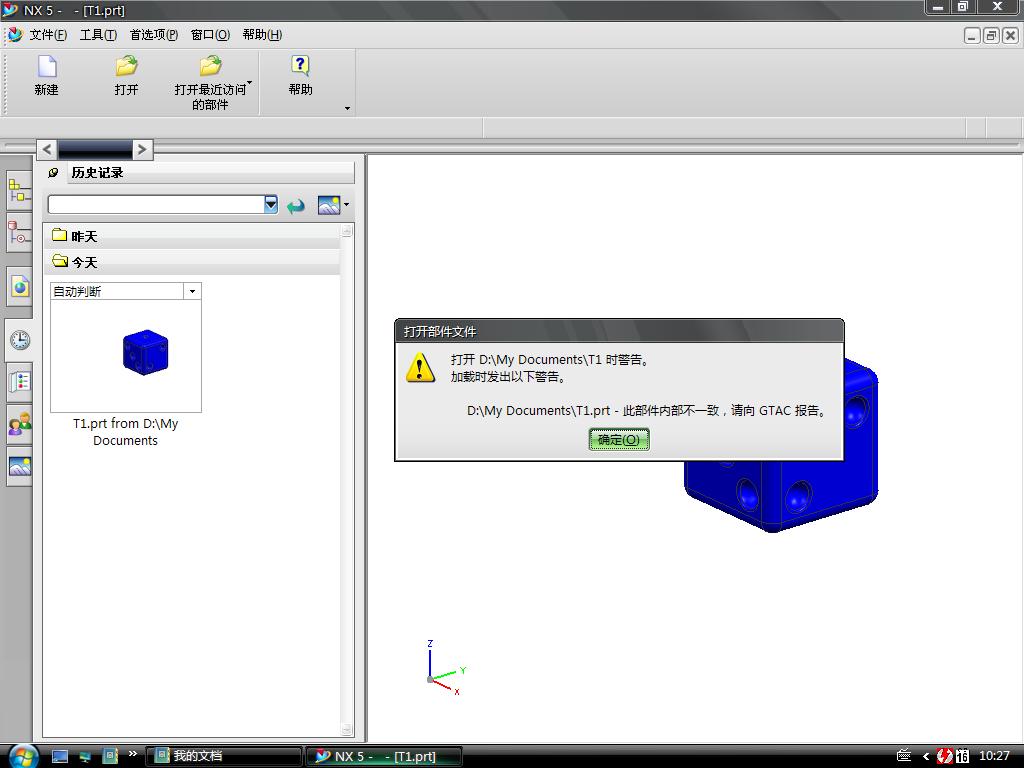Select the History clock sidebar tab
The width and height of the screenshot is (1024, 768).
[x=20, y=340]
